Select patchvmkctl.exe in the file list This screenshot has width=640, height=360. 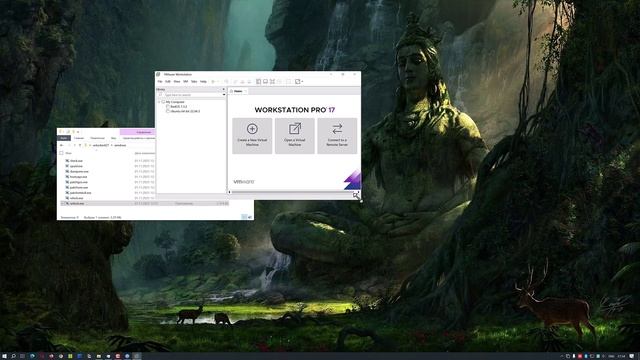(x=80, y=193)
